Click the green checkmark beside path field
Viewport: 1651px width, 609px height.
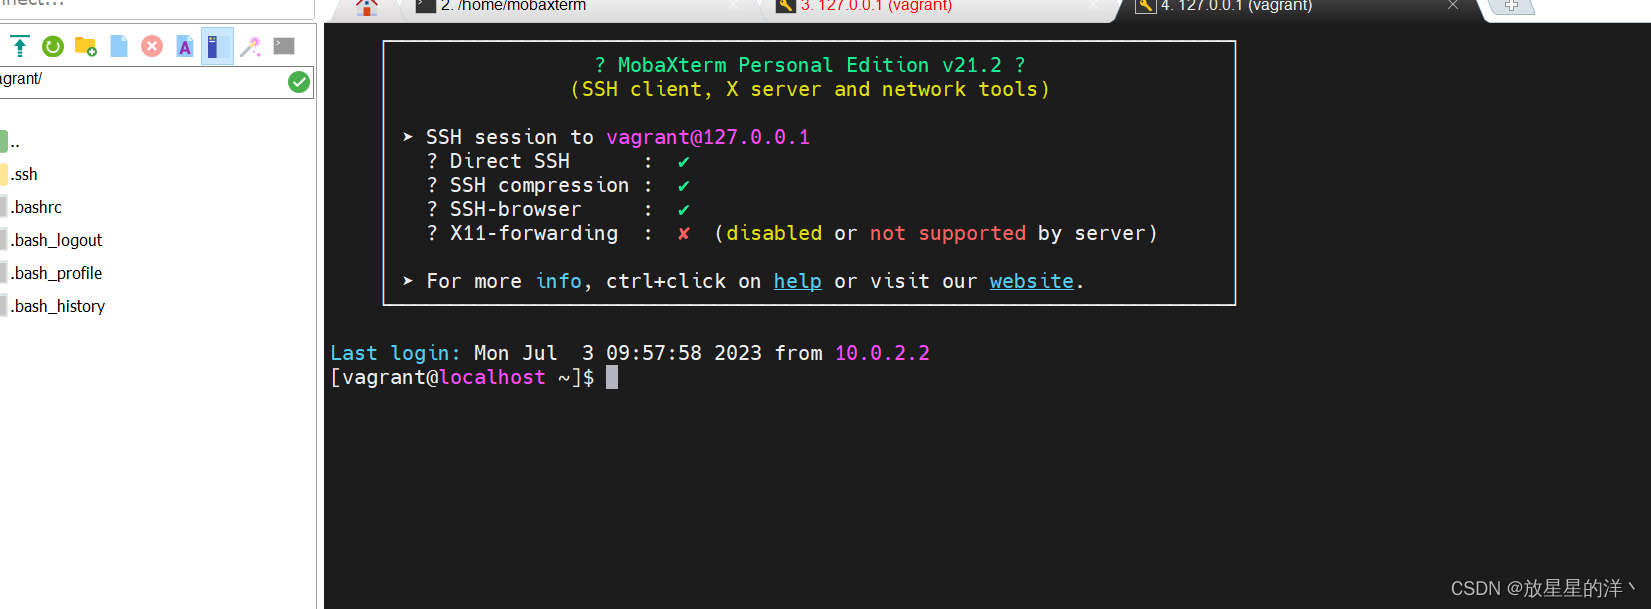(299, 82)
